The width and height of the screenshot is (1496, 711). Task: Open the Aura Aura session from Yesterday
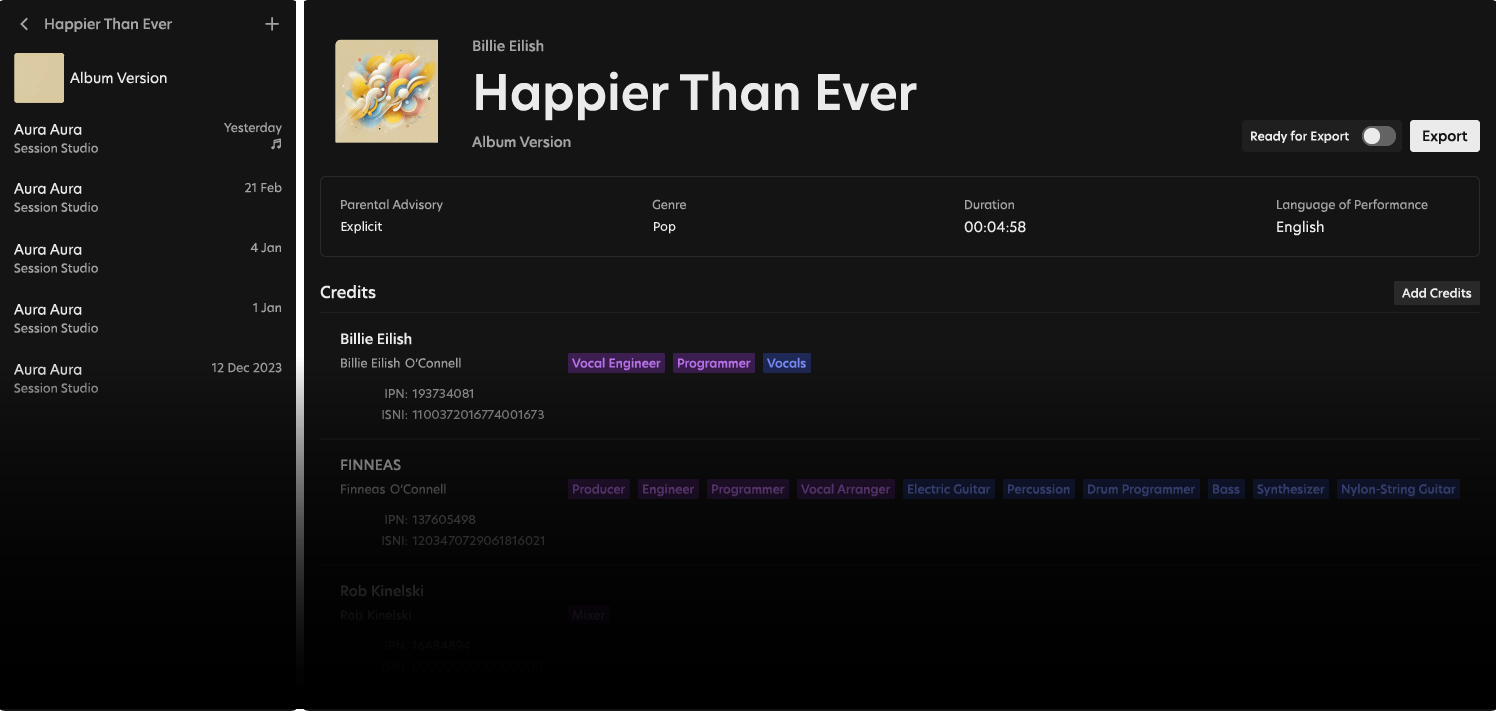pyautogui.click(x=148, y=138)
